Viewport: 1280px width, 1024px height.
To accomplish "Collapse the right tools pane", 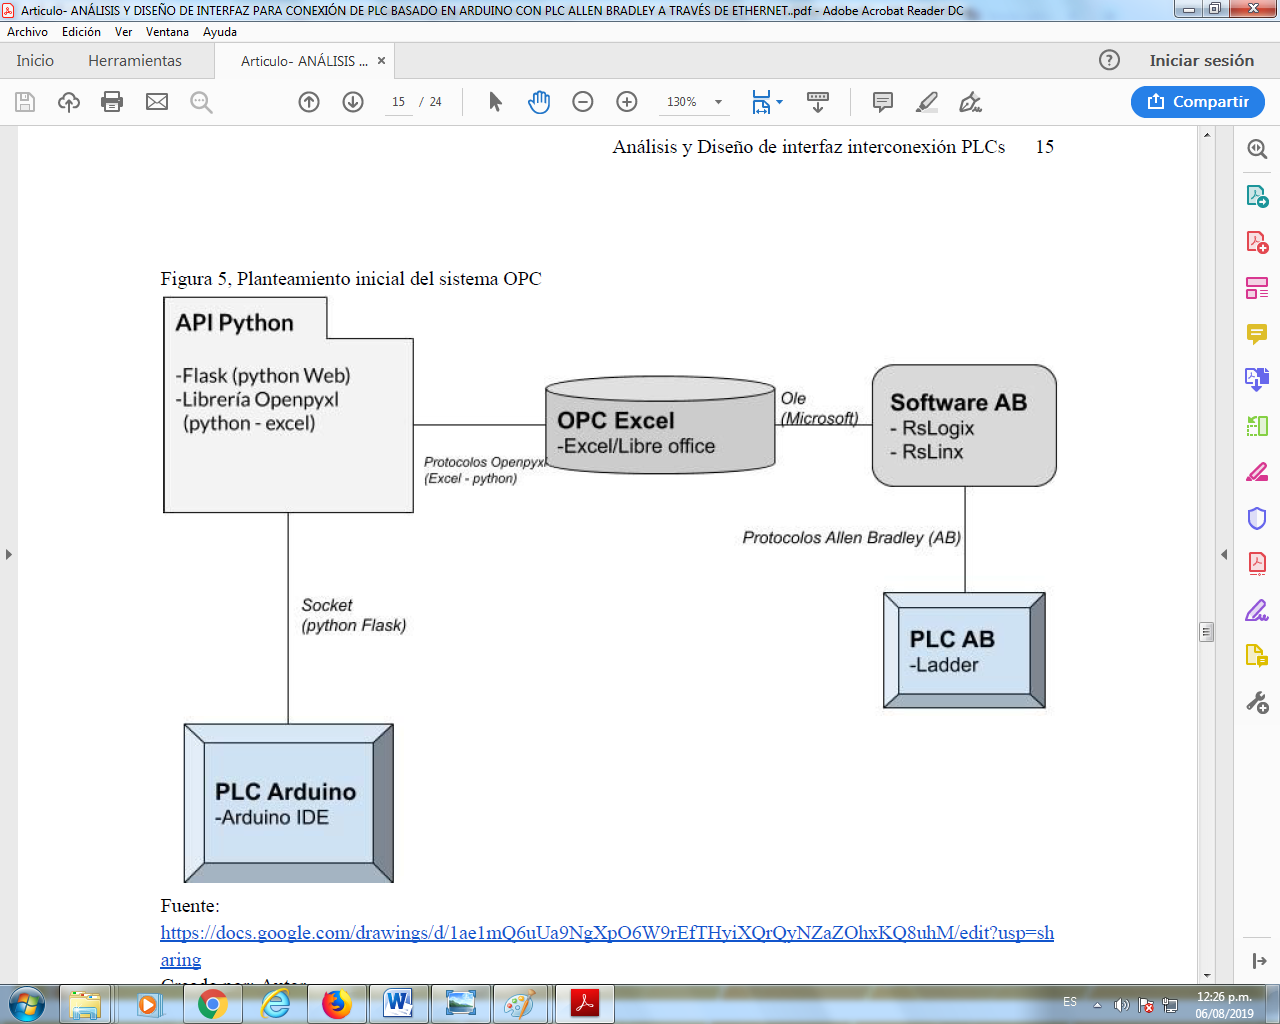I will coord(1223,554).
